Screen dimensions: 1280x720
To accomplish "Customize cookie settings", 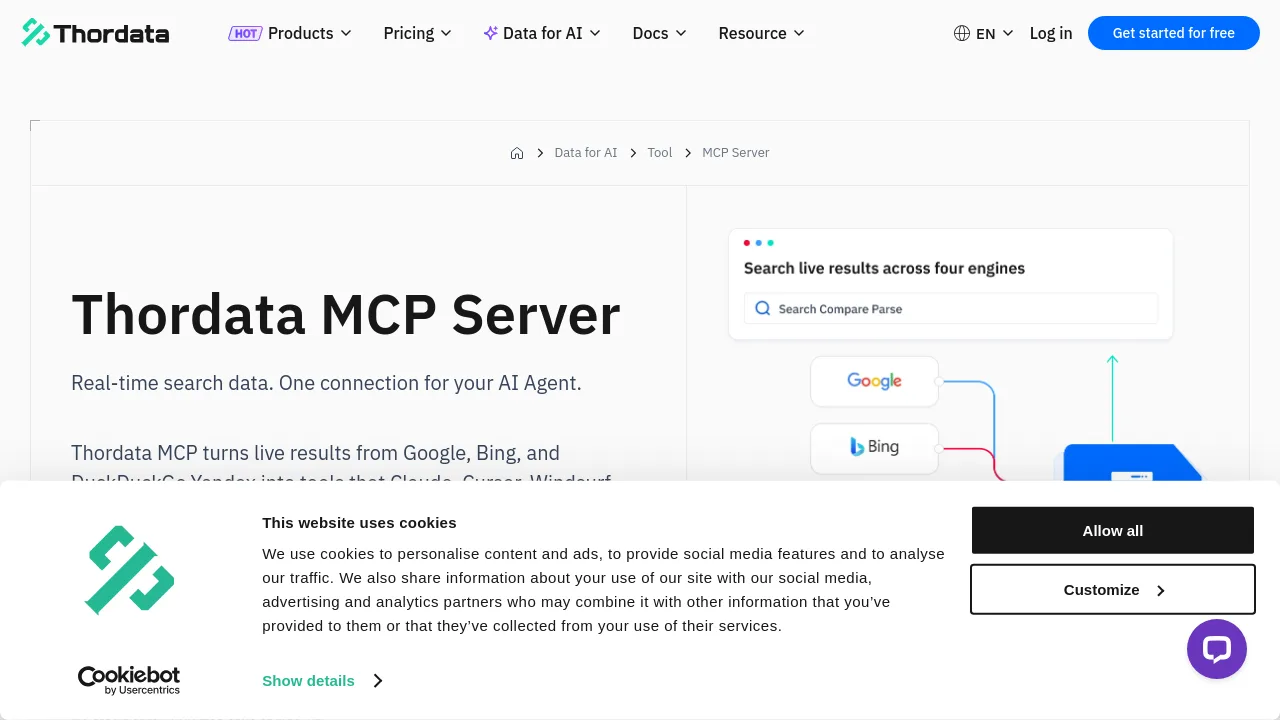I will pos(1113,590).
